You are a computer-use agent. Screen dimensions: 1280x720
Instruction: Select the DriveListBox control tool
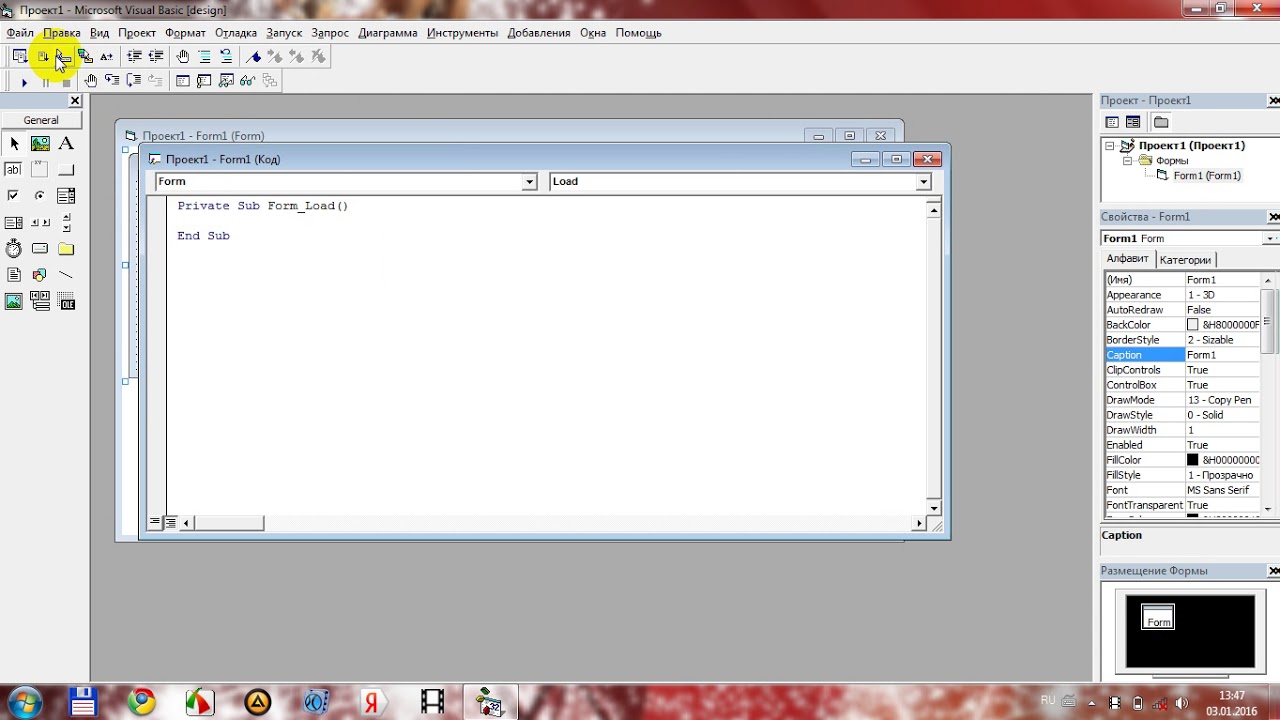pyautogui.click(x=40, y=248)
